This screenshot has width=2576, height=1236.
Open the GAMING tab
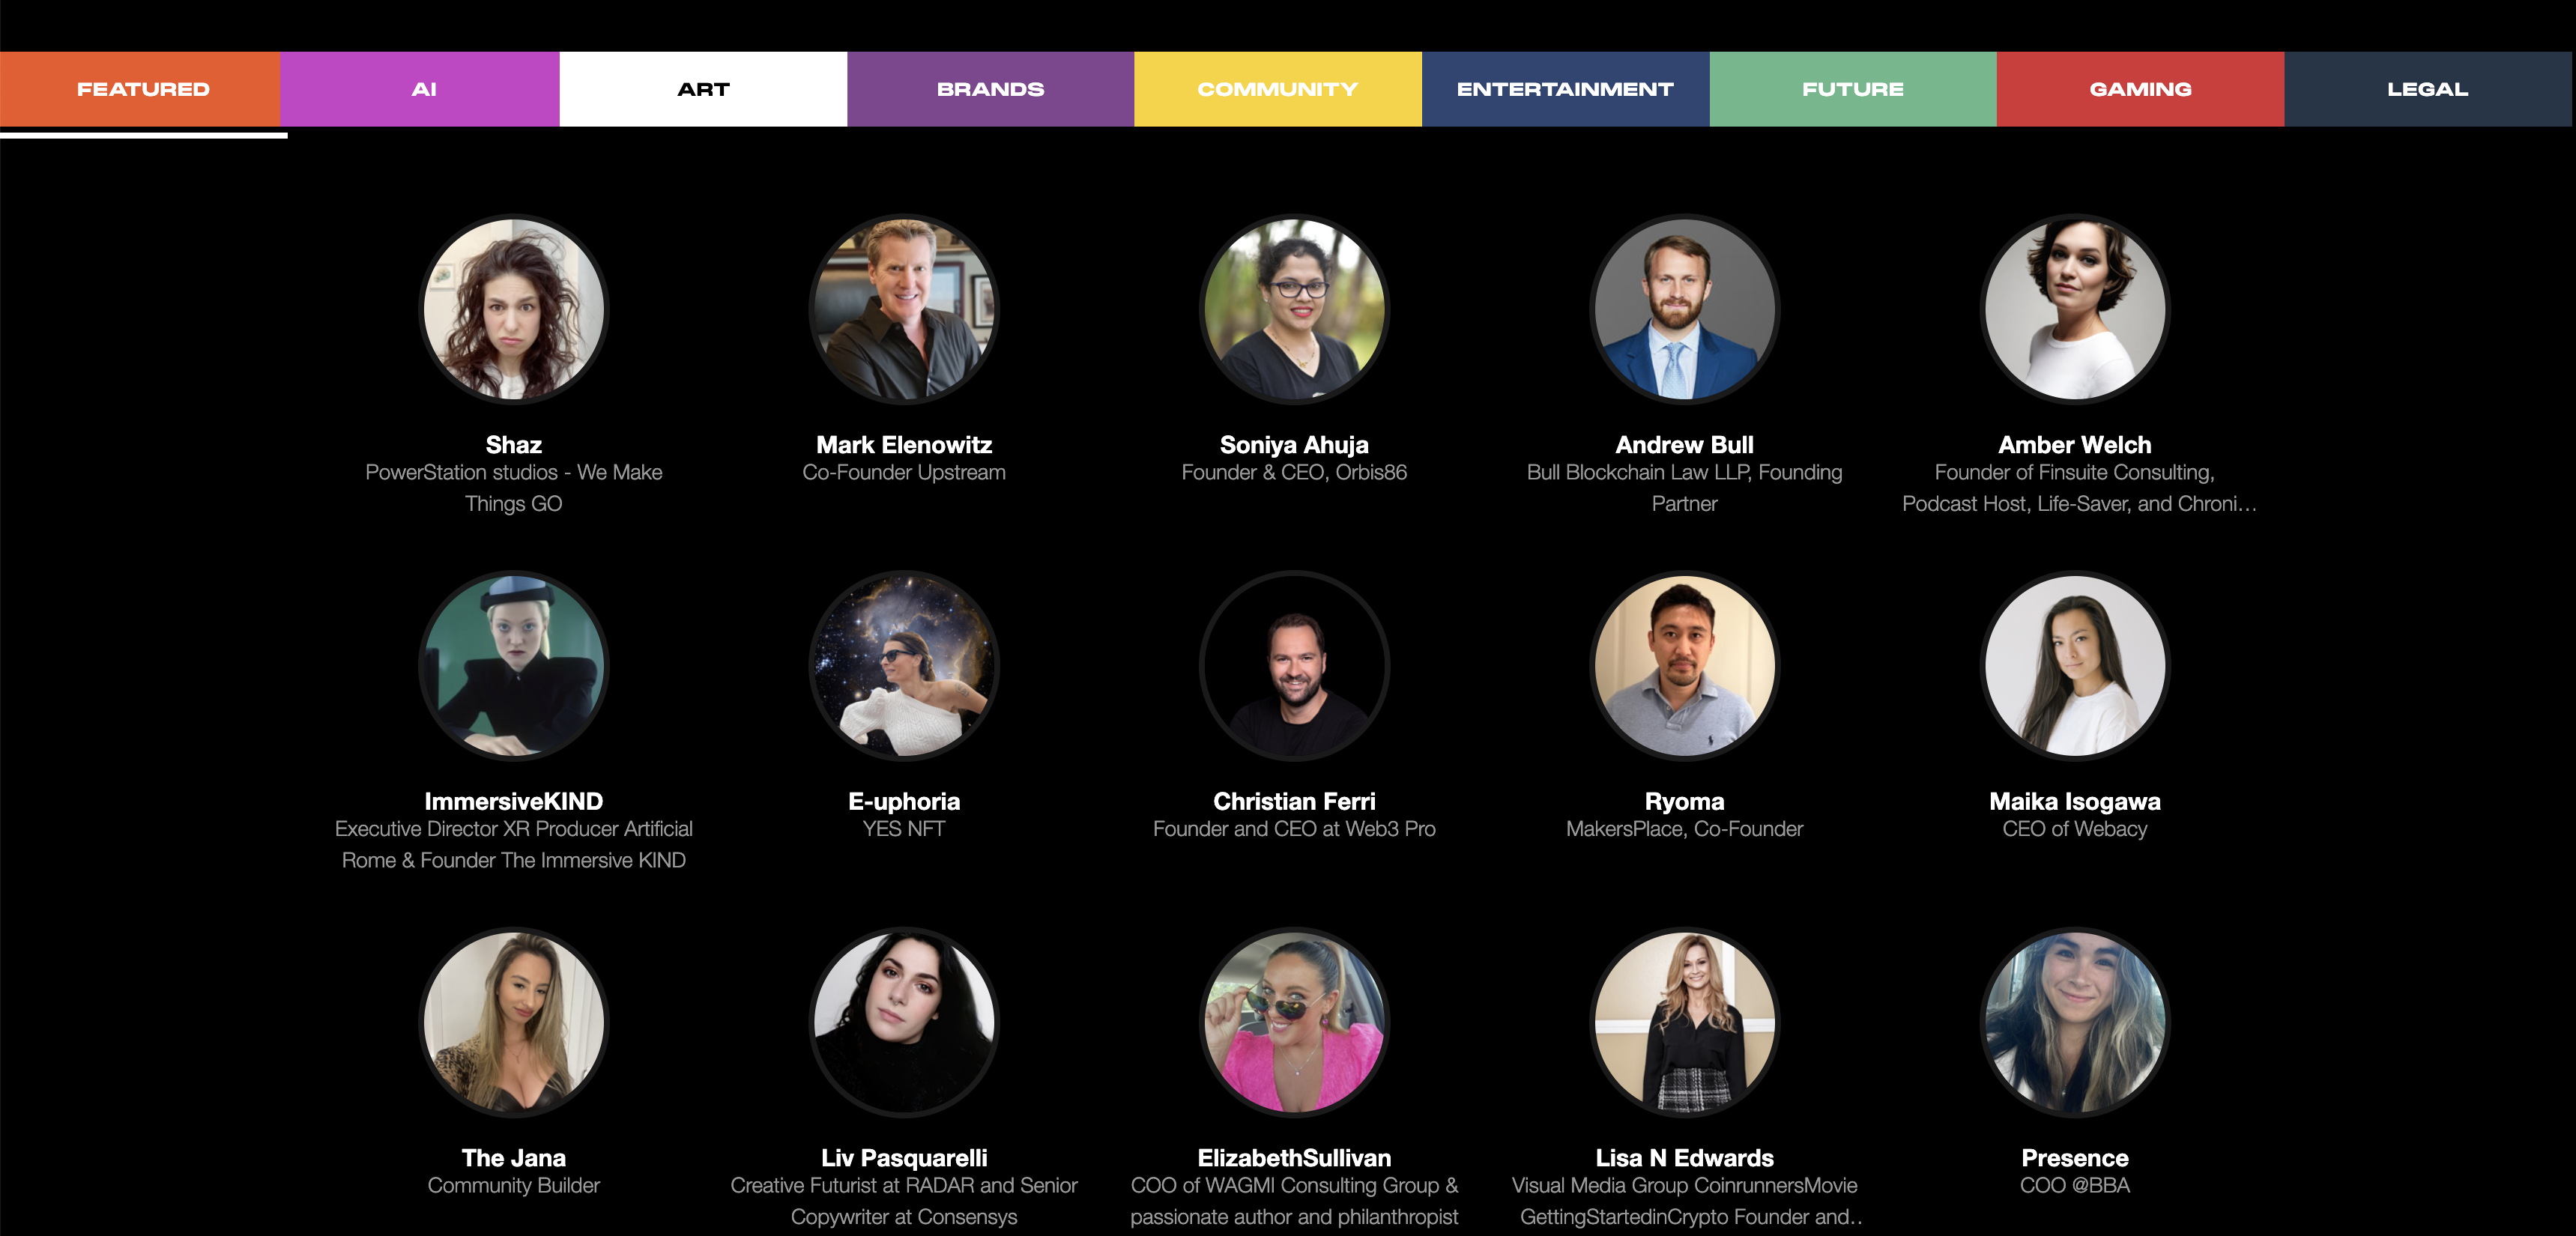tap(2139, 88)
